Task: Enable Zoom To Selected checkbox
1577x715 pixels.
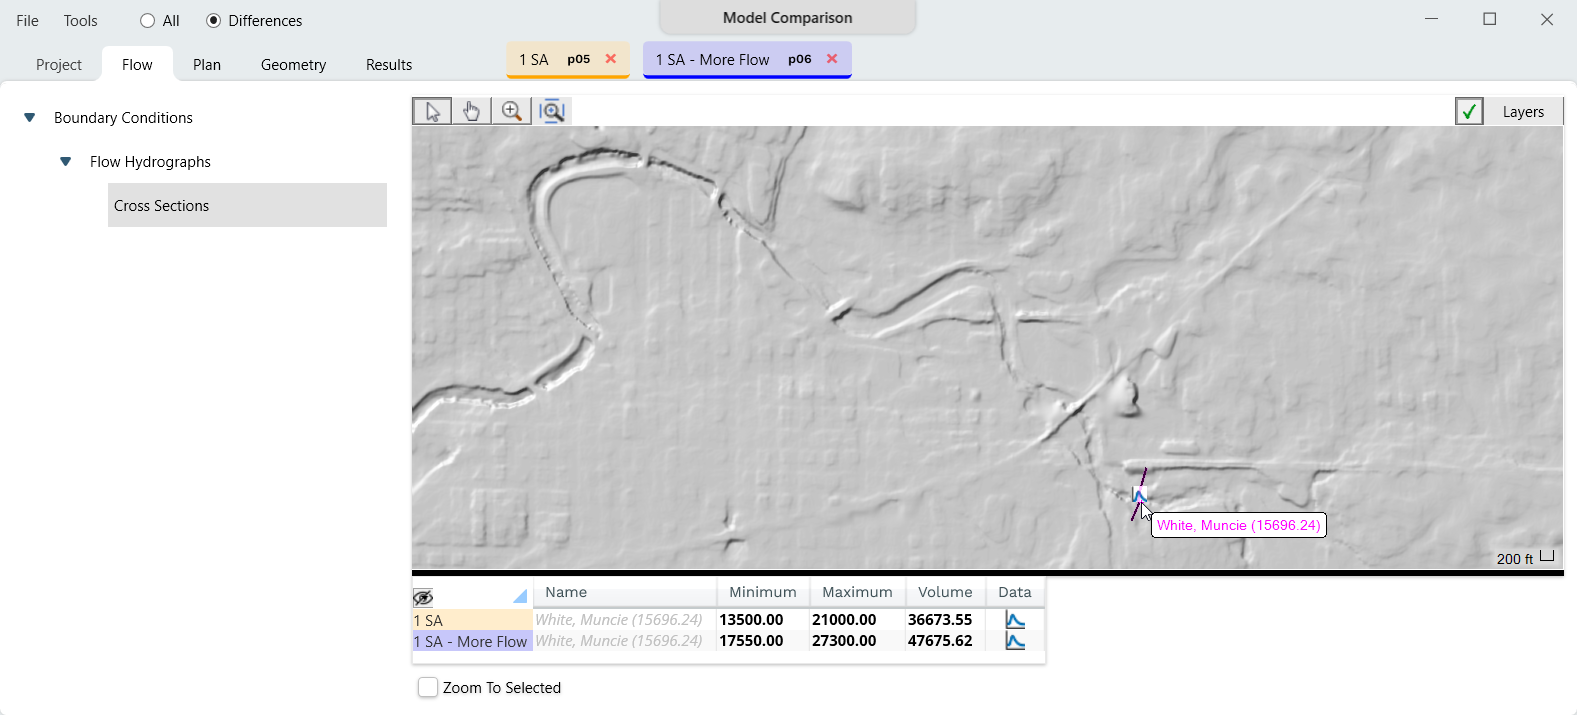Action: point(428,687)
